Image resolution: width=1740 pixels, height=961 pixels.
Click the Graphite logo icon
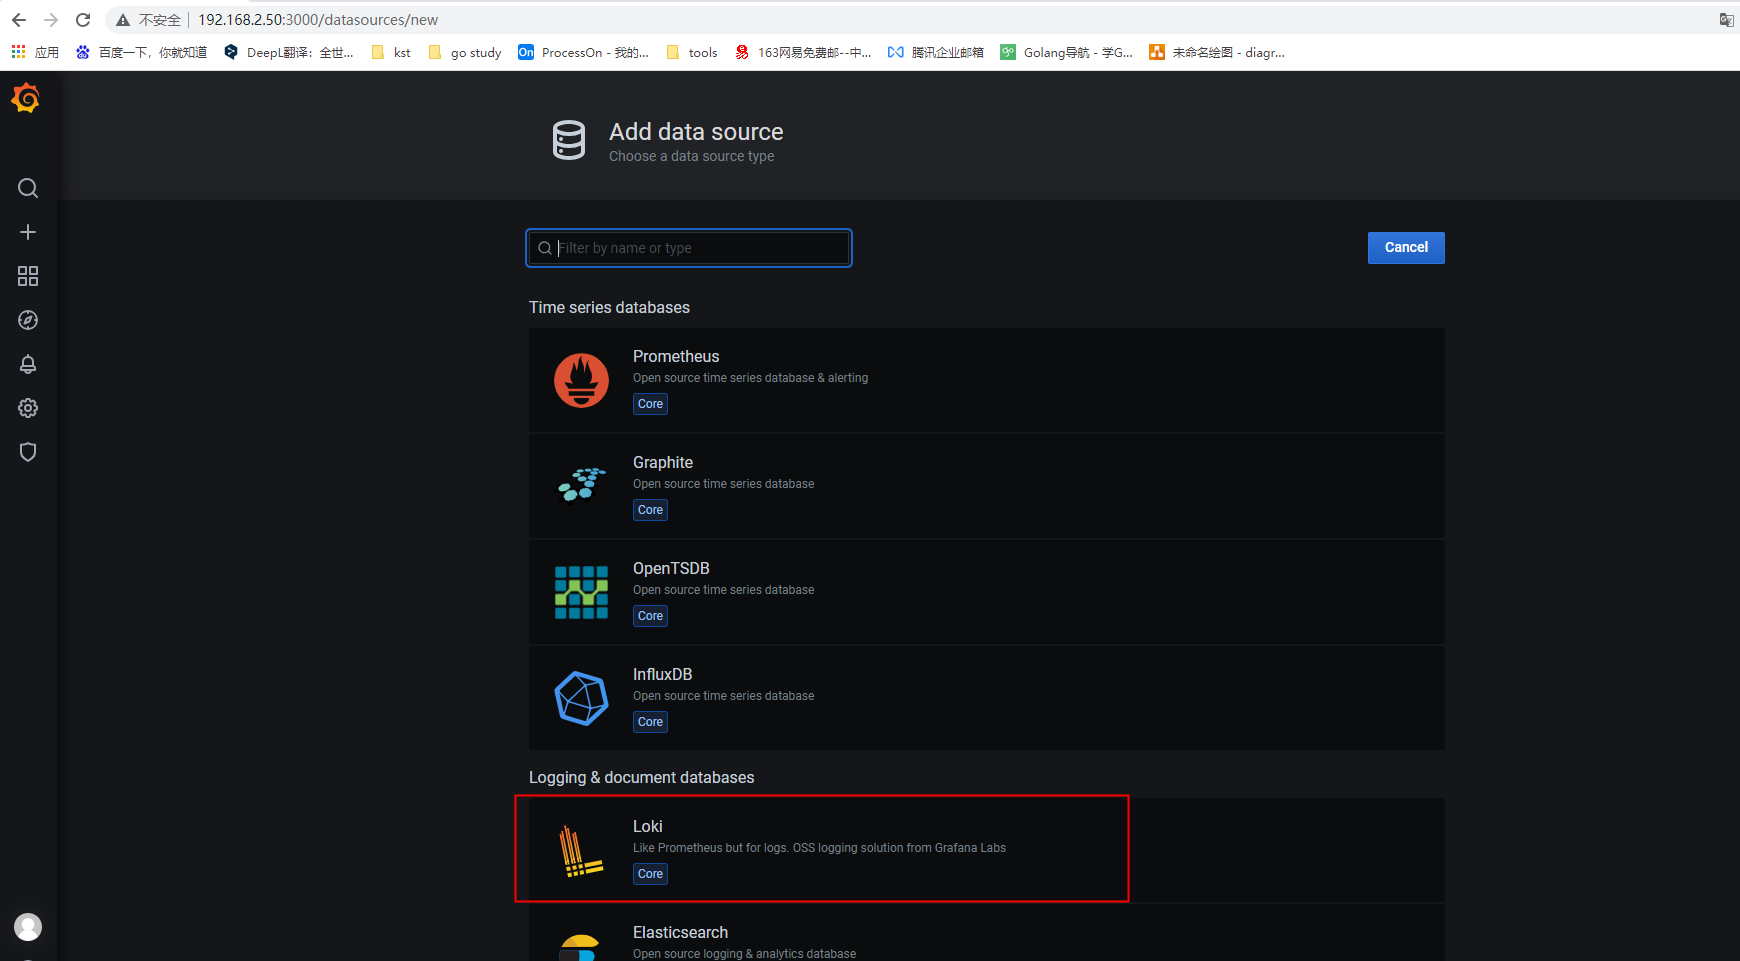(581, 485)
